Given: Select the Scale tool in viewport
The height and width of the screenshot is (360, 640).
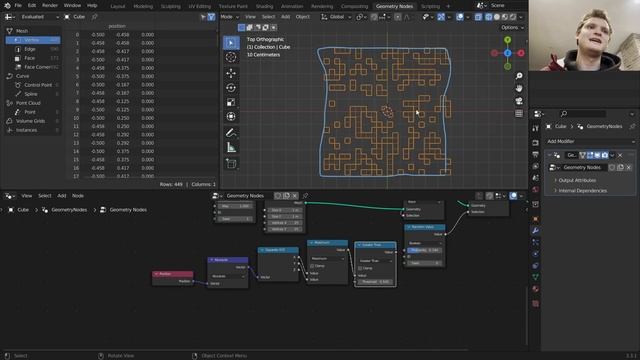Looking at the screenshot, I should [231, 102].
